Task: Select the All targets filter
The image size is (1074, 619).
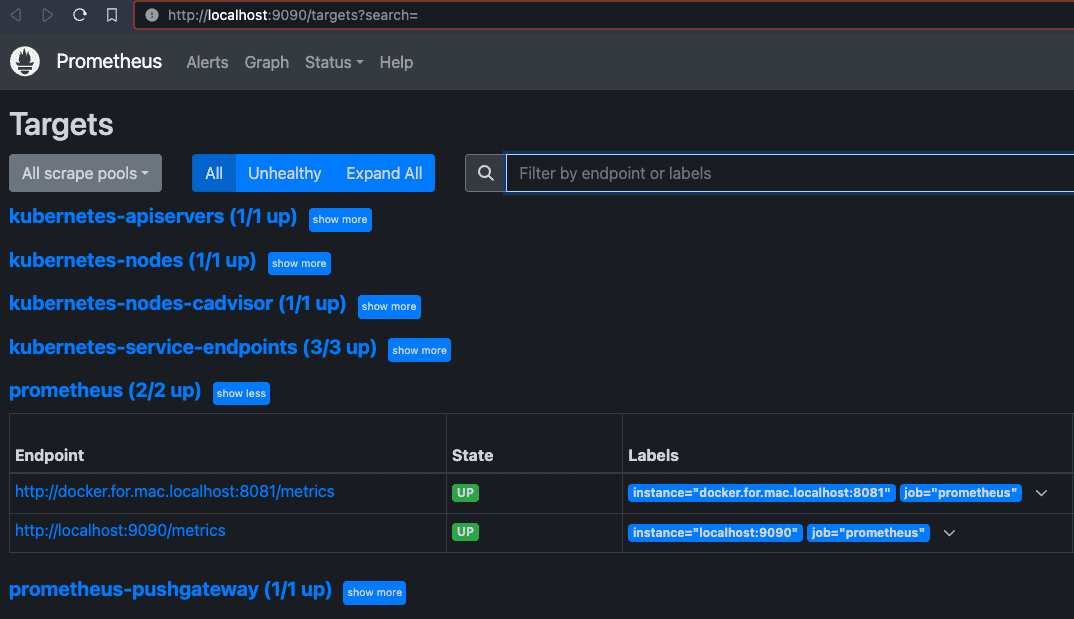Action: [214, 173]
